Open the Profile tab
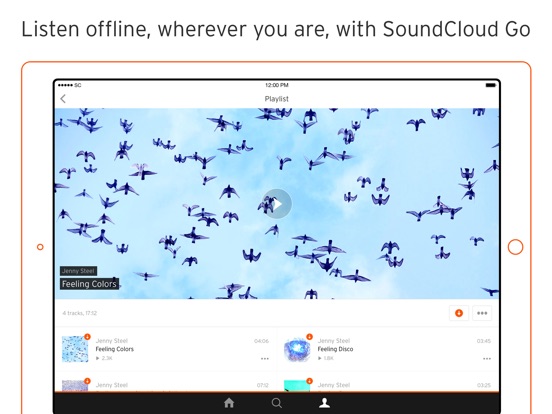This screenshot has height=414, width=552. tap(324, 403)
